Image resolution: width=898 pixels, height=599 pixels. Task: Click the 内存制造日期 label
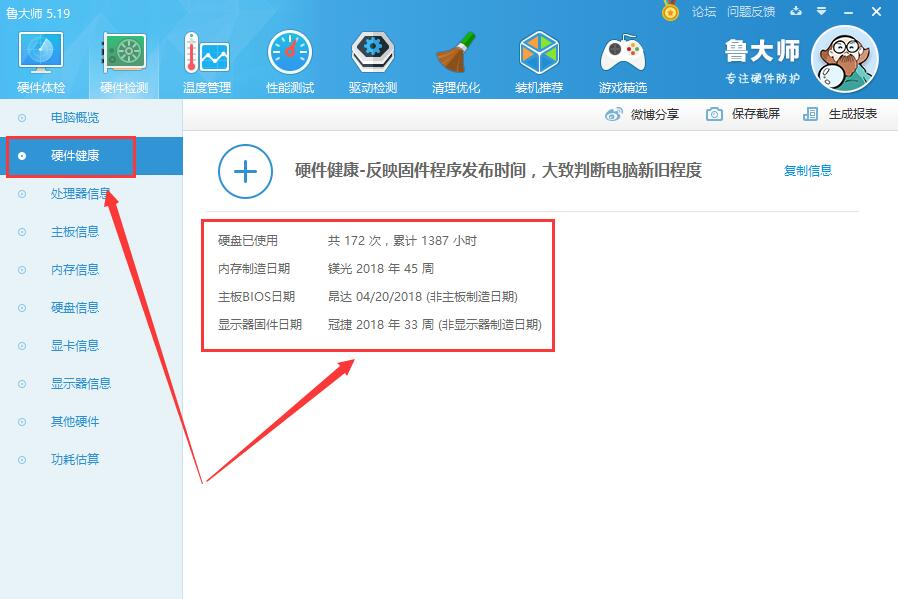point(254,269)
